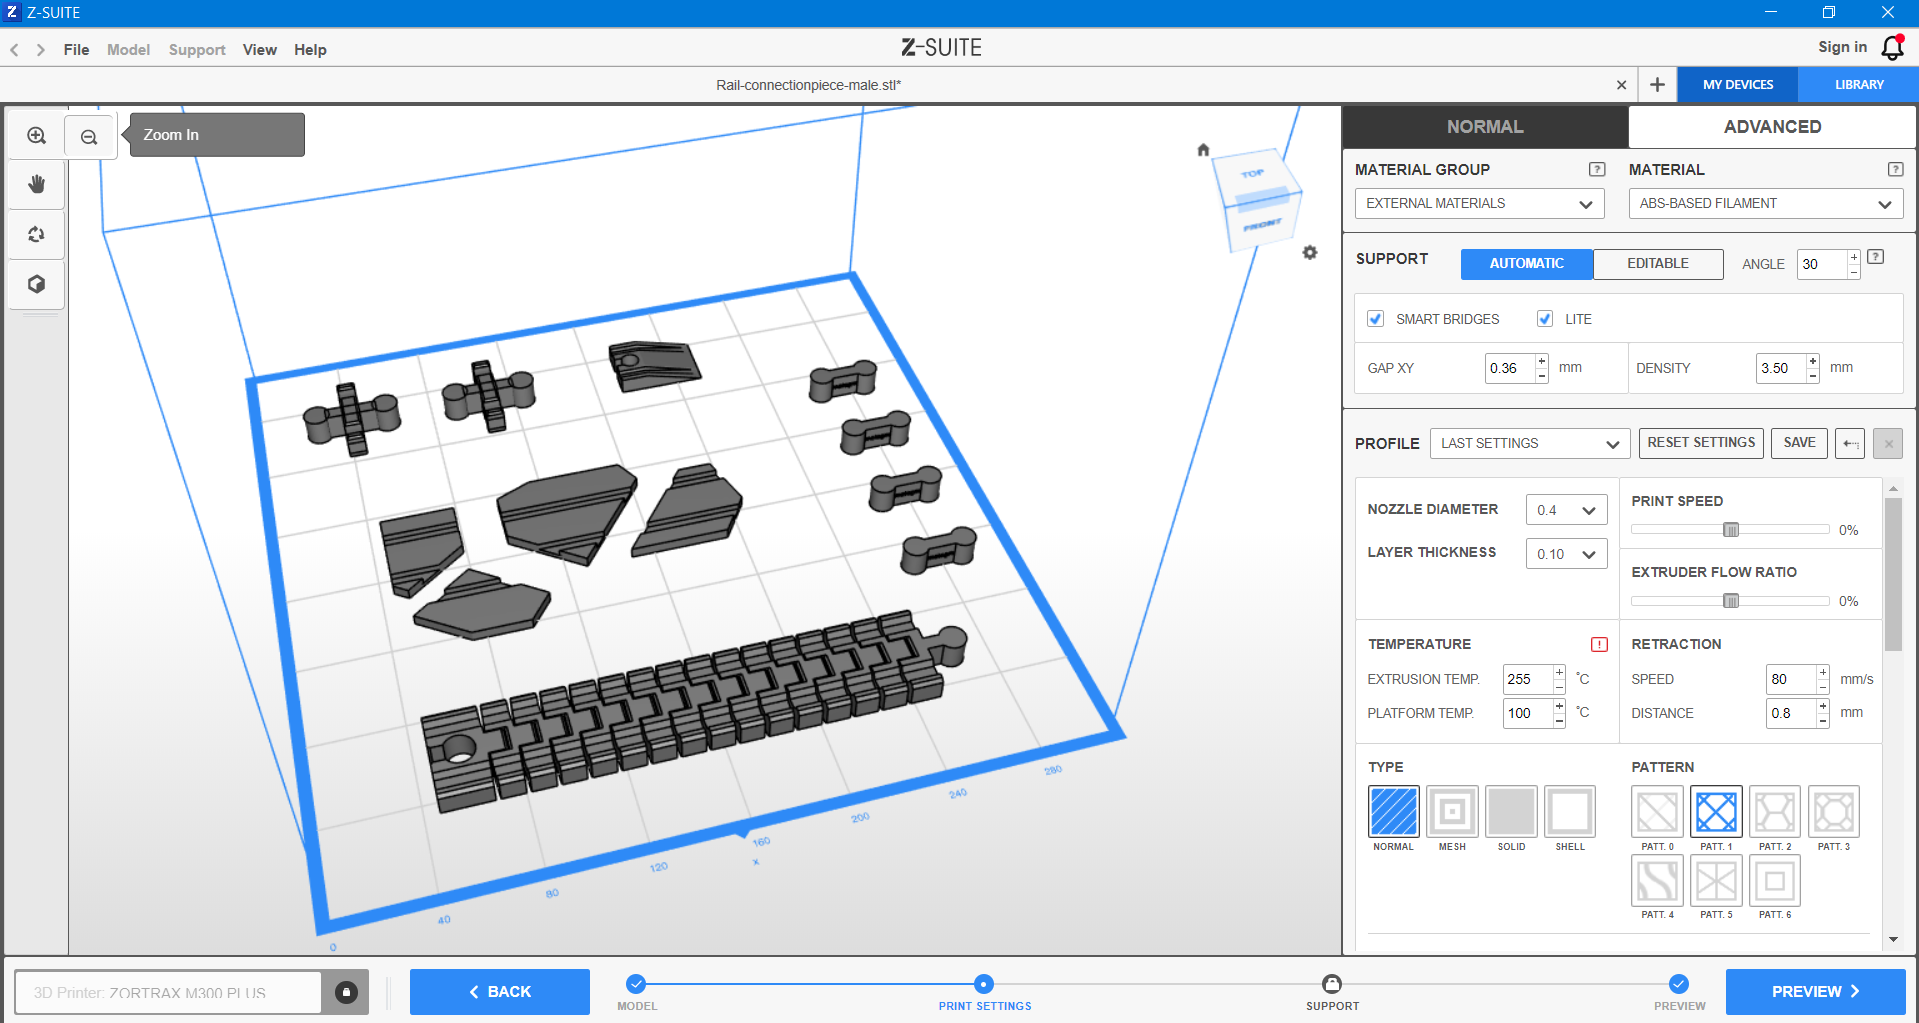
Task: Click the orientation view cube
Action: (x=1257, y=200)
